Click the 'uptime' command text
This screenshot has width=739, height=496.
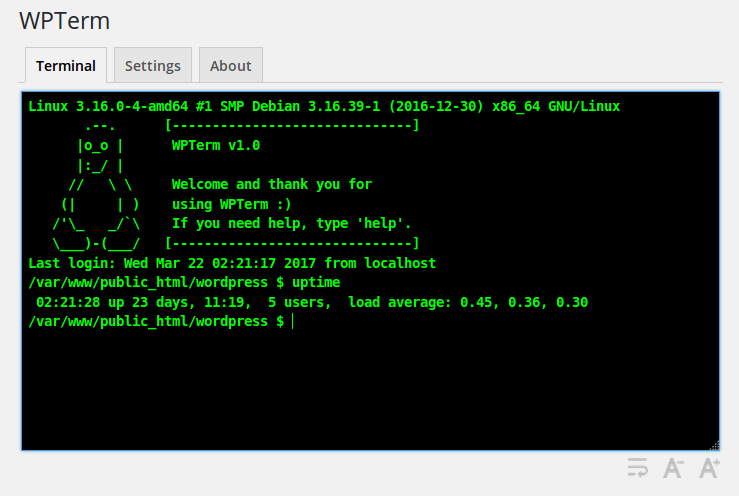(x=316, y=282)
